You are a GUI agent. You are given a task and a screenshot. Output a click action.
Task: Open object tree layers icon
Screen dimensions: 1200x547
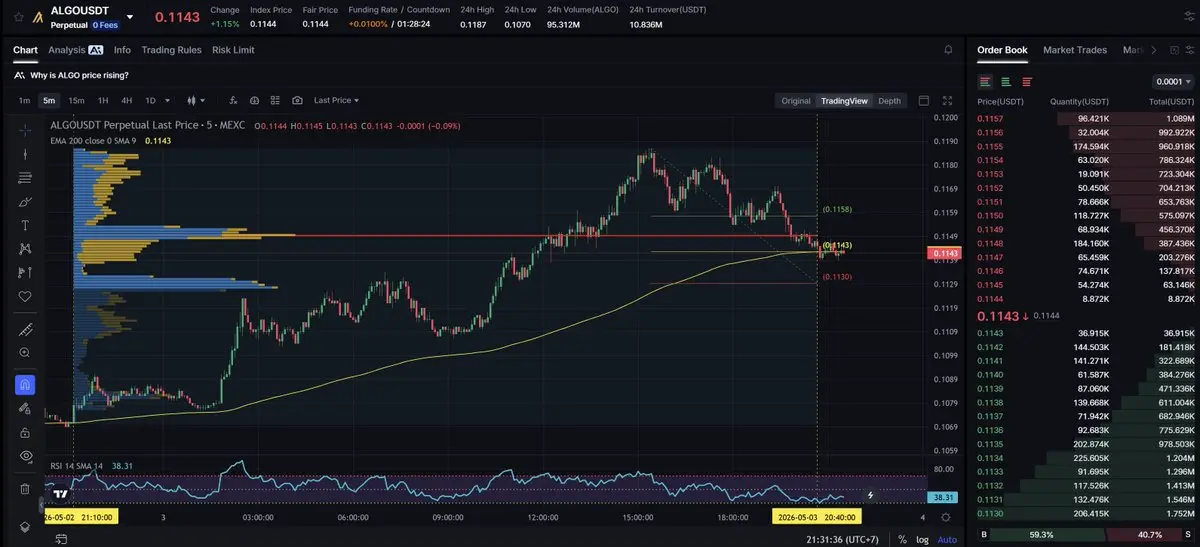(25, 527)
